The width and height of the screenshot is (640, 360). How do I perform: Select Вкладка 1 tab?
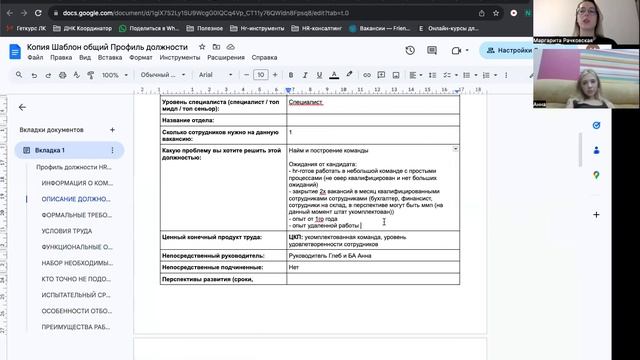69,150
